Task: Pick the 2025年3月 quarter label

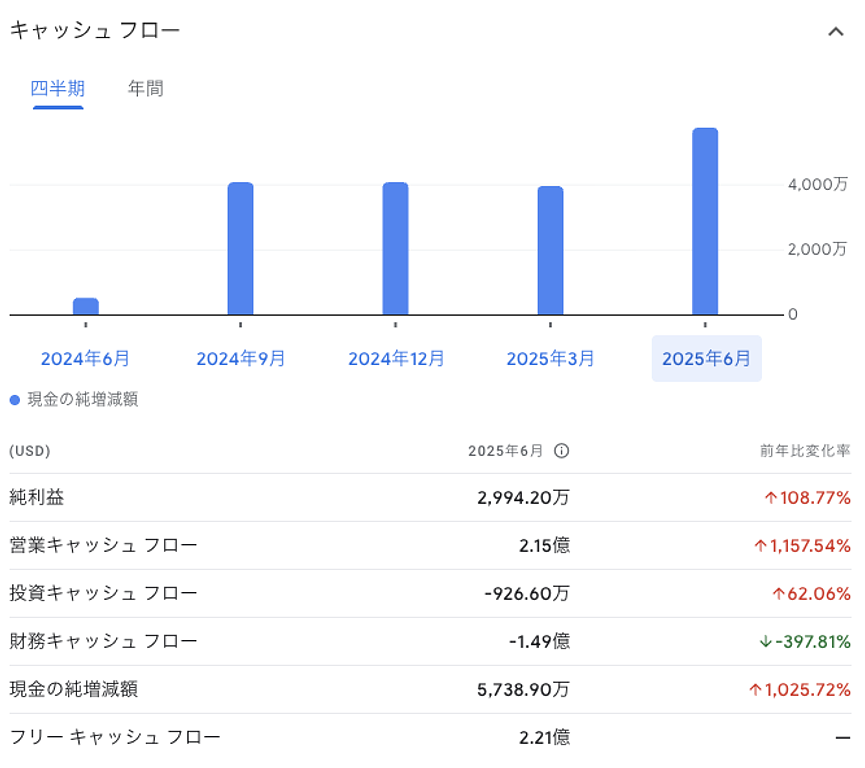Action: pyautogui.click(x=550, y=359)
